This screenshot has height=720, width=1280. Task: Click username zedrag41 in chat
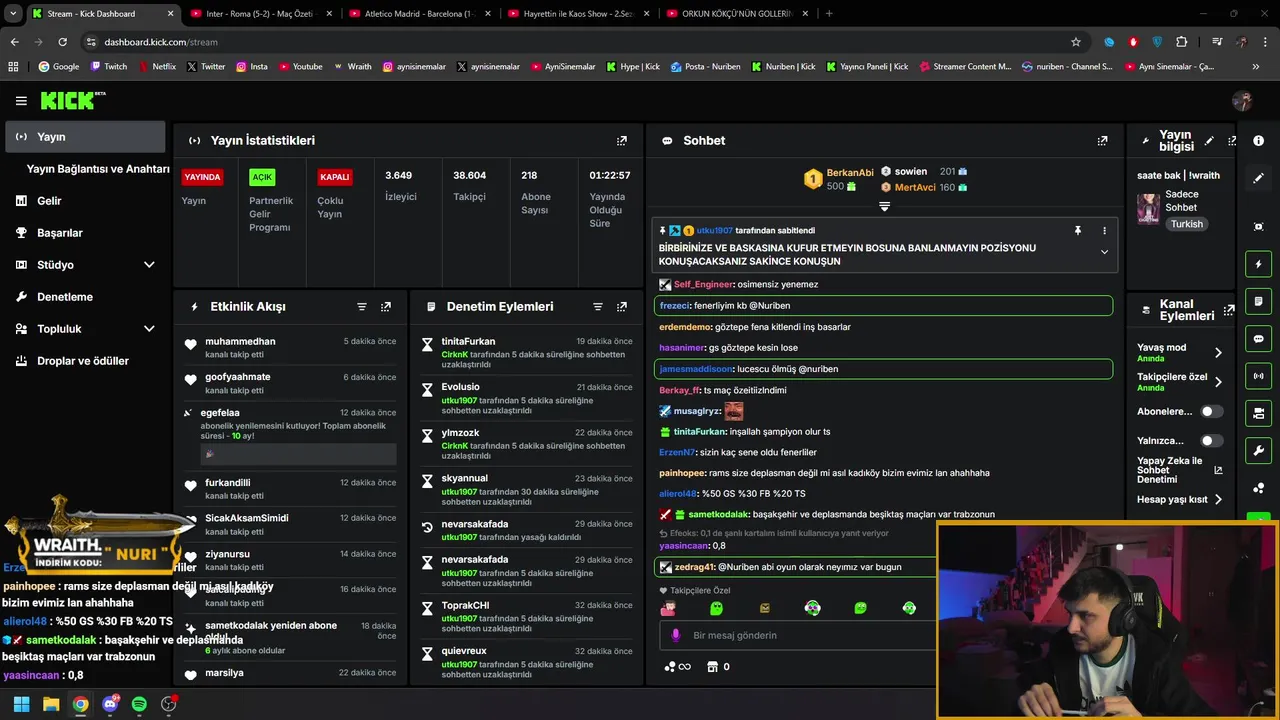[x=694, y=567]
